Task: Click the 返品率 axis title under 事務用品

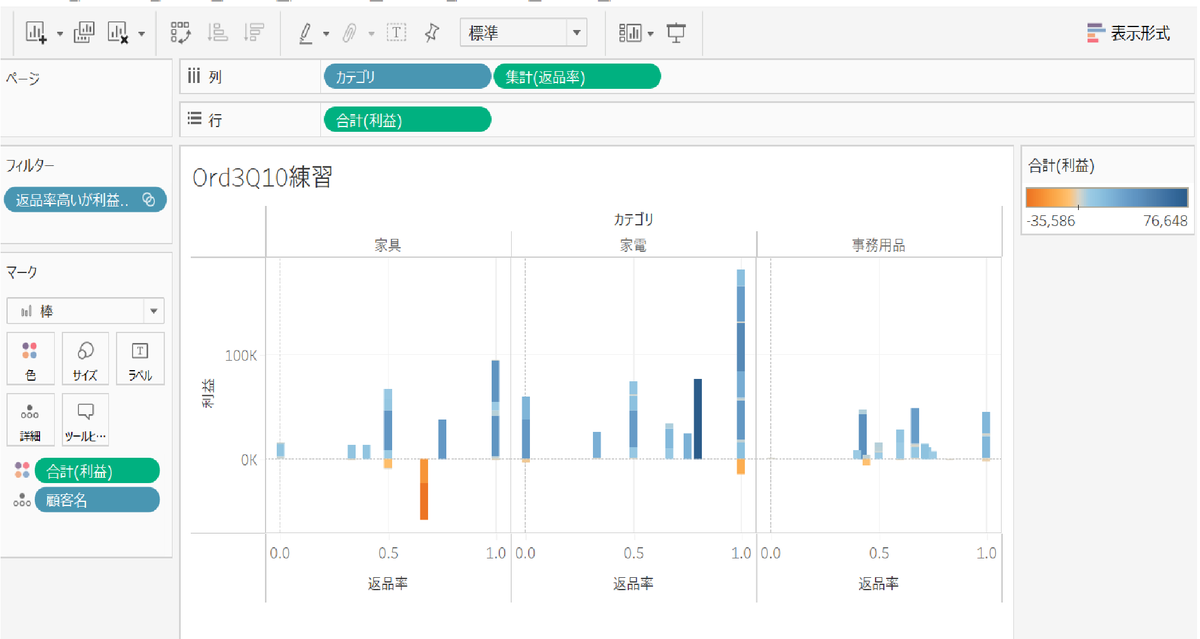Action: click(879, 583)
